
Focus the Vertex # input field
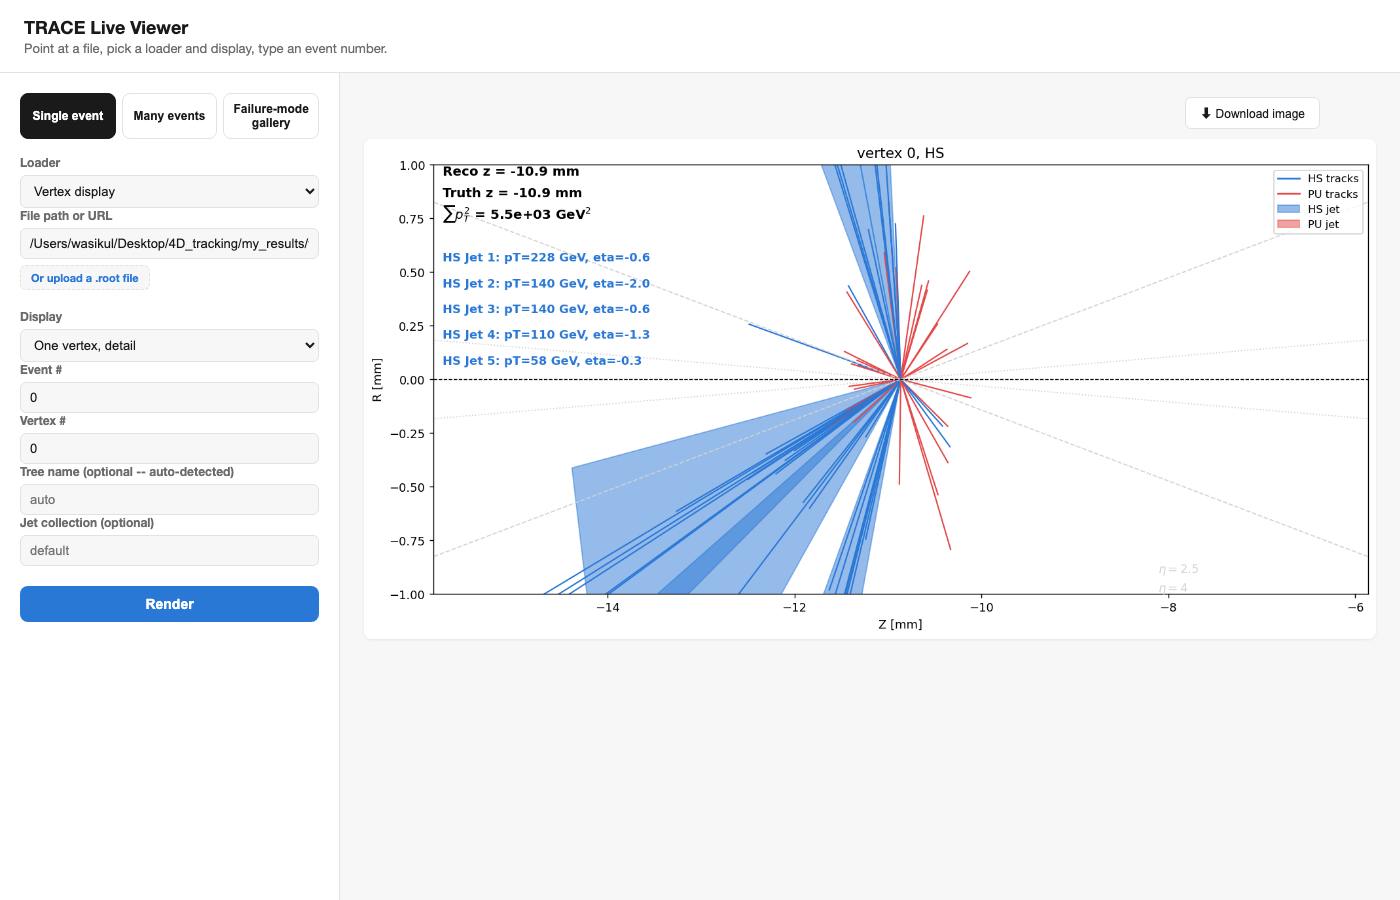169,448
